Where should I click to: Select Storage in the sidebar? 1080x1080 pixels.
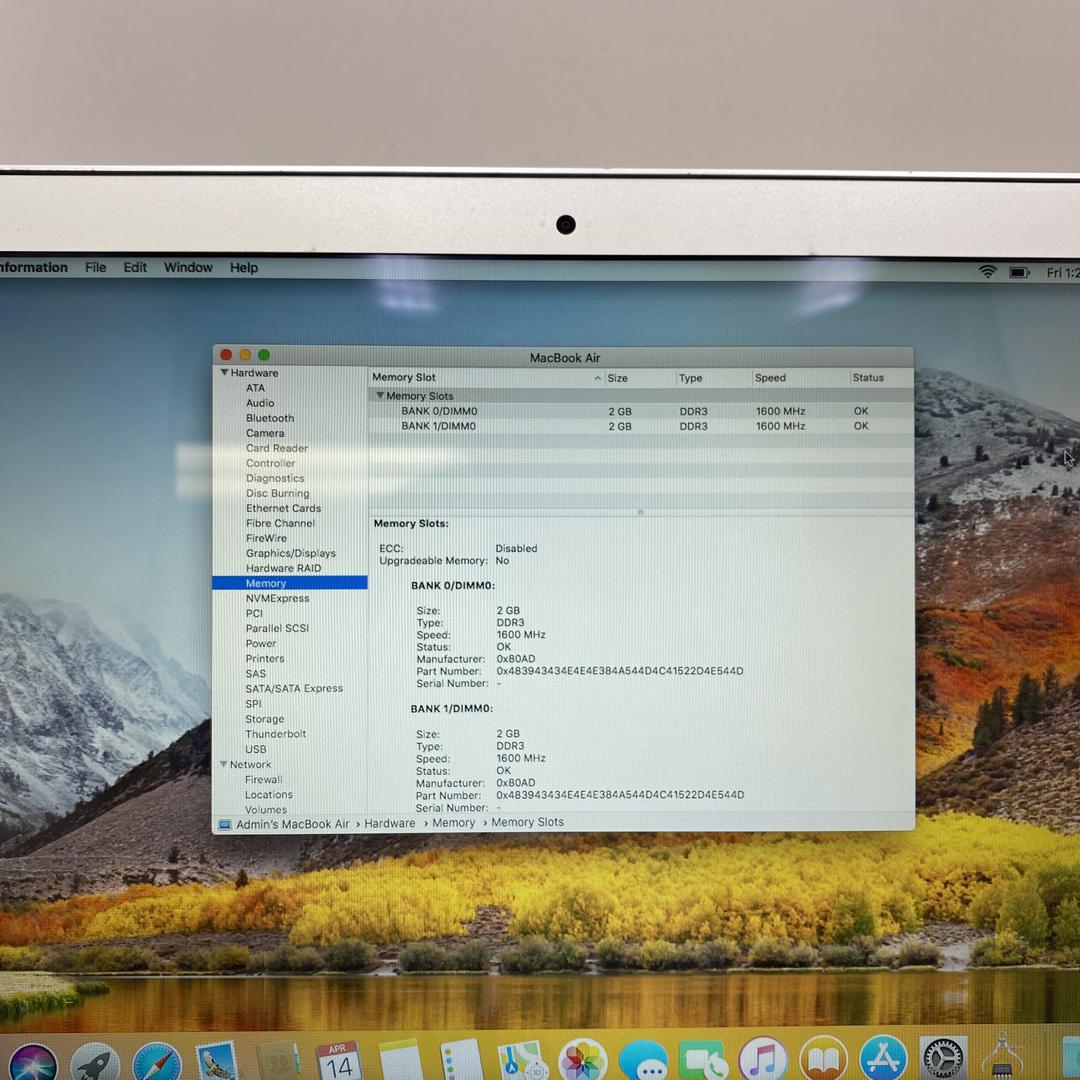coord(264,719)
